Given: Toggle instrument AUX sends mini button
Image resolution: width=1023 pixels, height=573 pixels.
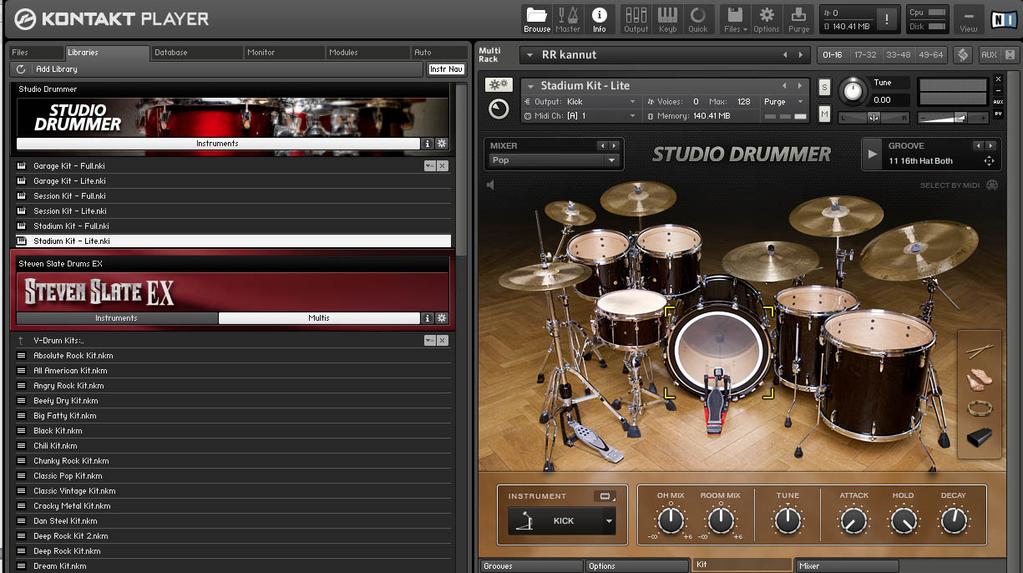Looking at the screenshot, I should coord(998,102).
